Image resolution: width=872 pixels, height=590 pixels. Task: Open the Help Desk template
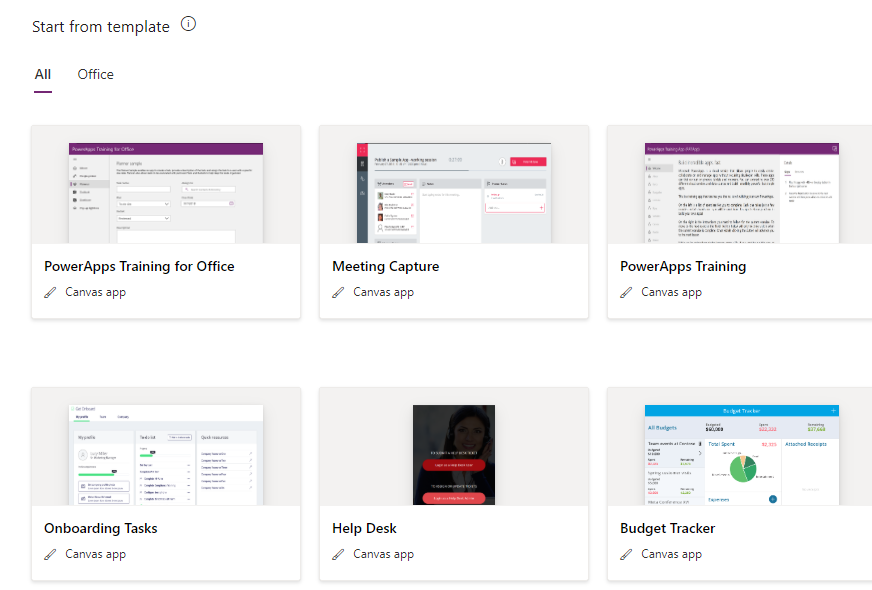pyautogui.click(x=366, y=528)
